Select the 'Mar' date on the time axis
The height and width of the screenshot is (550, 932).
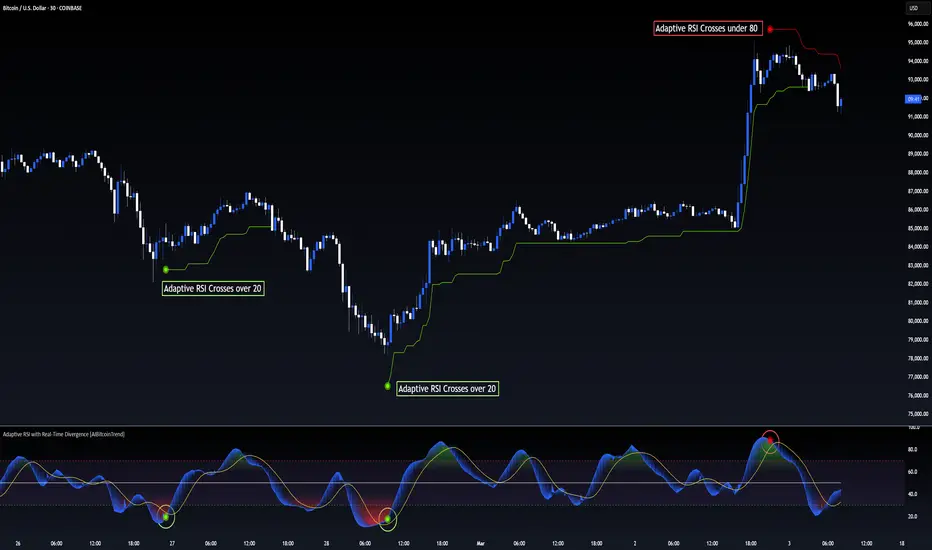[479, 543]
